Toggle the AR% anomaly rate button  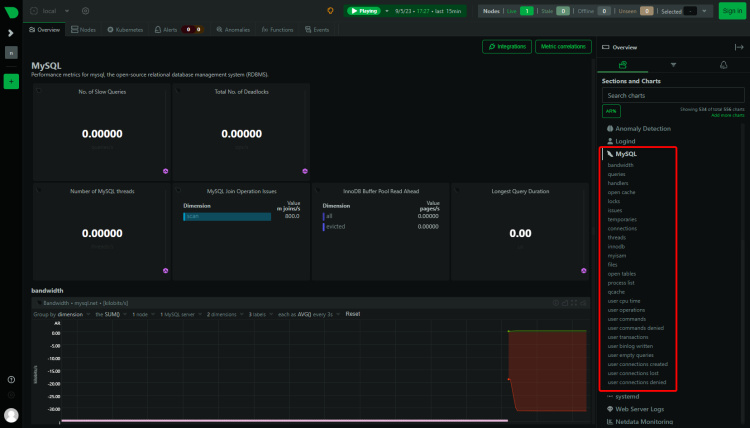612,111
